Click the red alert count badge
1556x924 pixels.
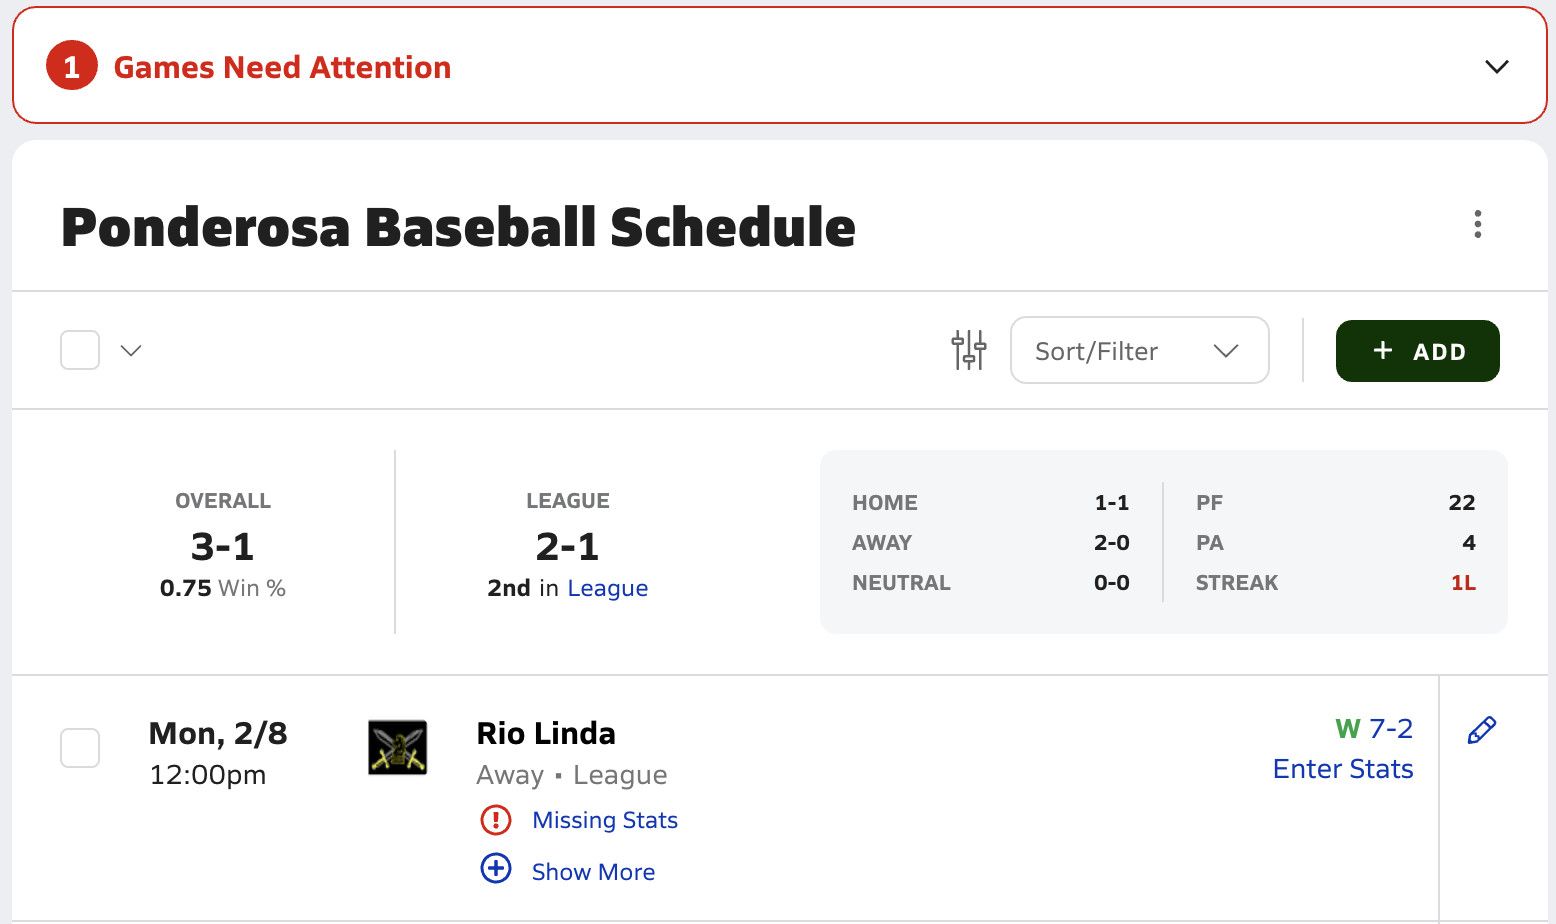click(x=72, y=66)
